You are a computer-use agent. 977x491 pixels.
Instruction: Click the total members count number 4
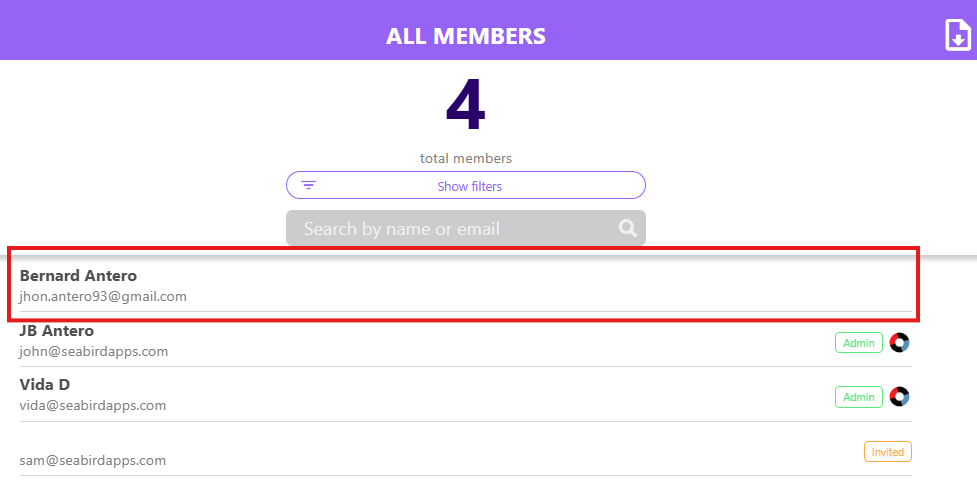(x=465, y=105)
